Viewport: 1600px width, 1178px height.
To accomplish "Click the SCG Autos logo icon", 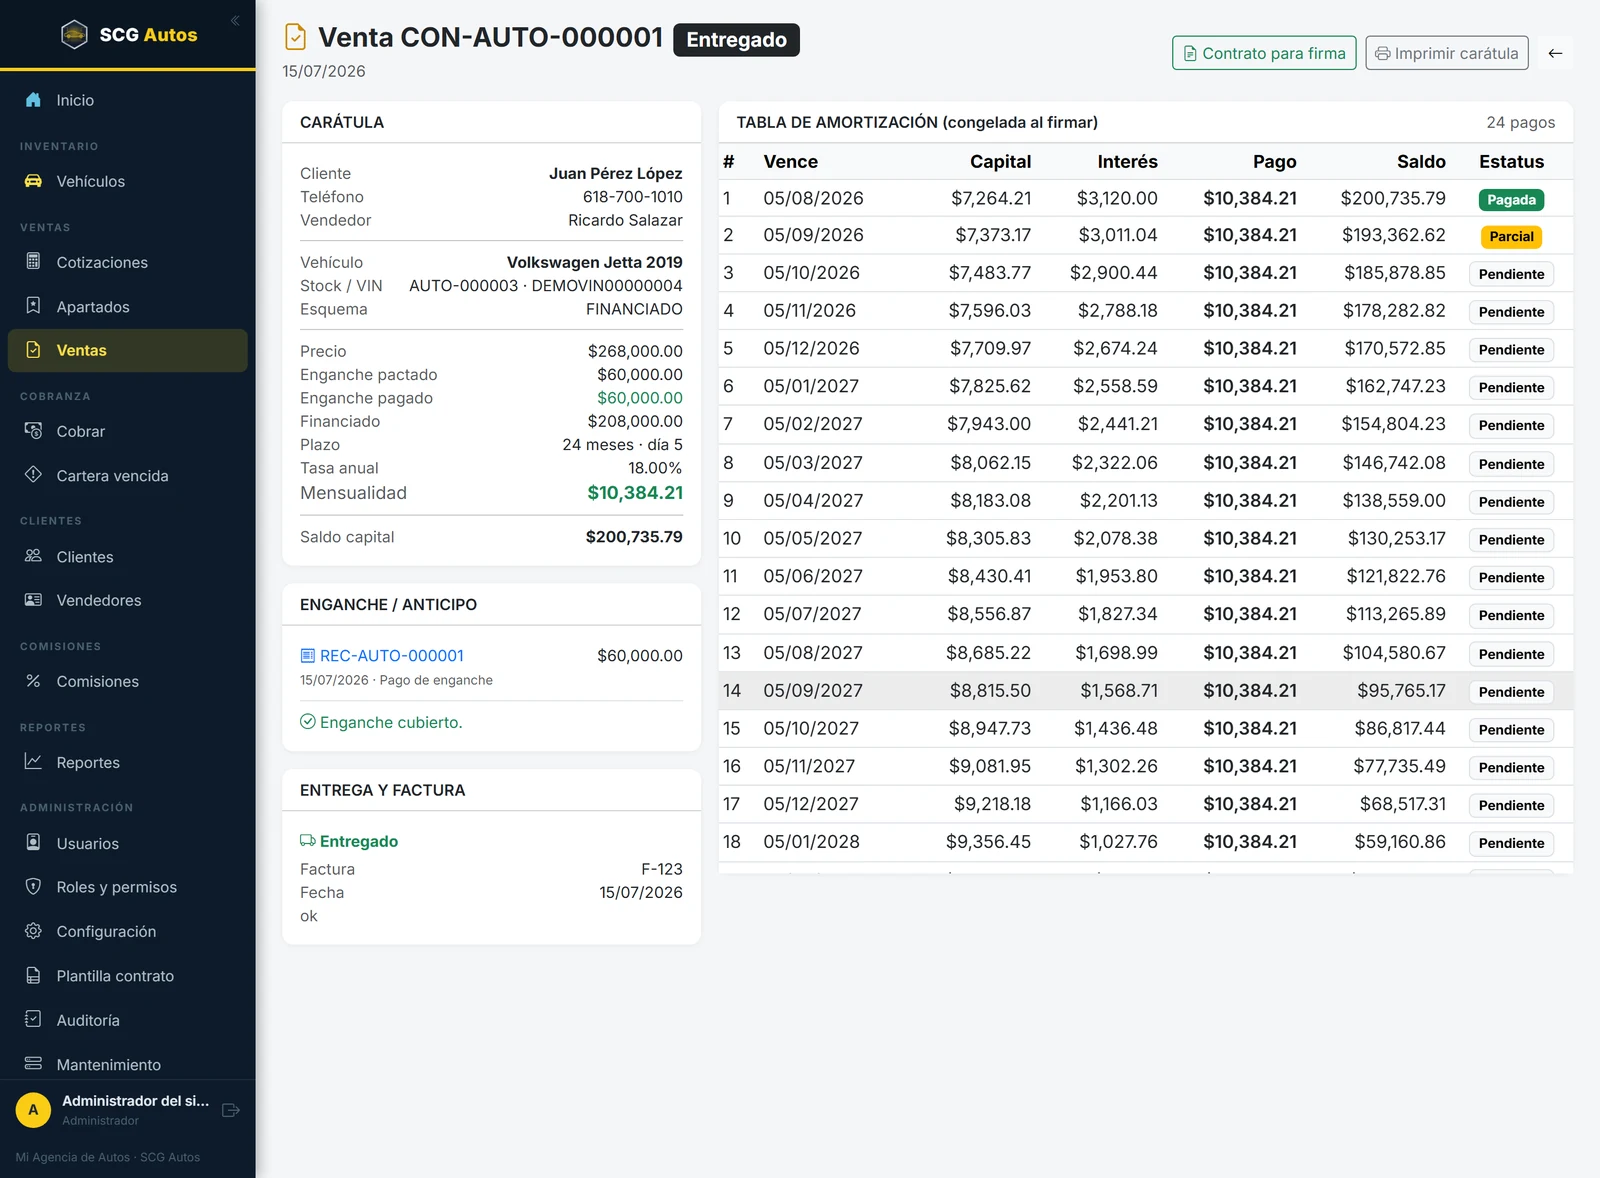I will (x=74, y=34).
